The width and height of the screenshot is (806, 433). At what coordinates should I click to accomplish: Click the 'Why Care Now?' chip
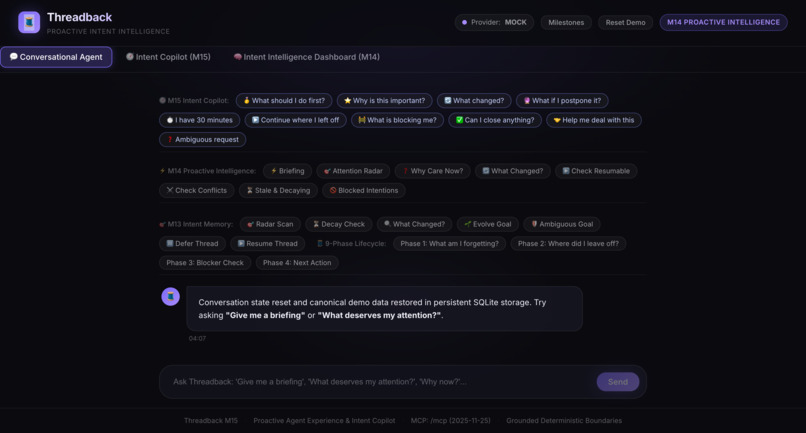[x=432, y=171]
